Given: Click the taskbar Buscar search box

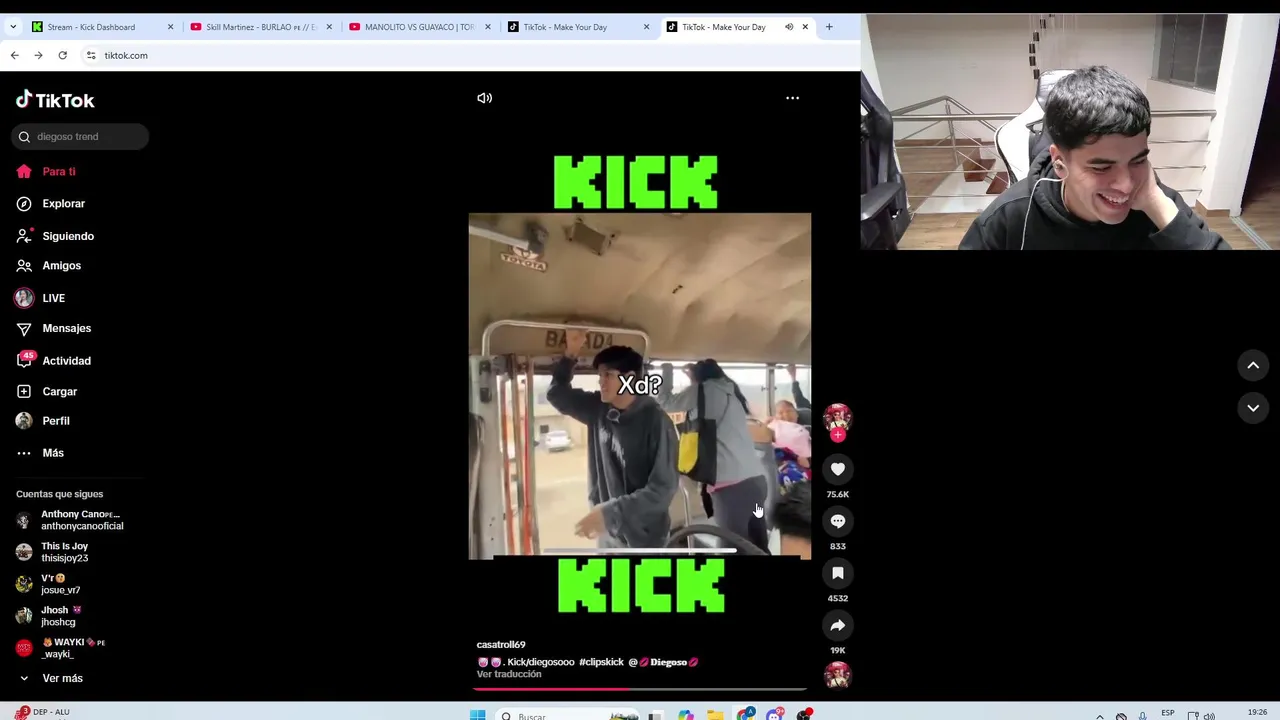Looking at the screenshot, I should pyautogui.click(x=568, y=715).
